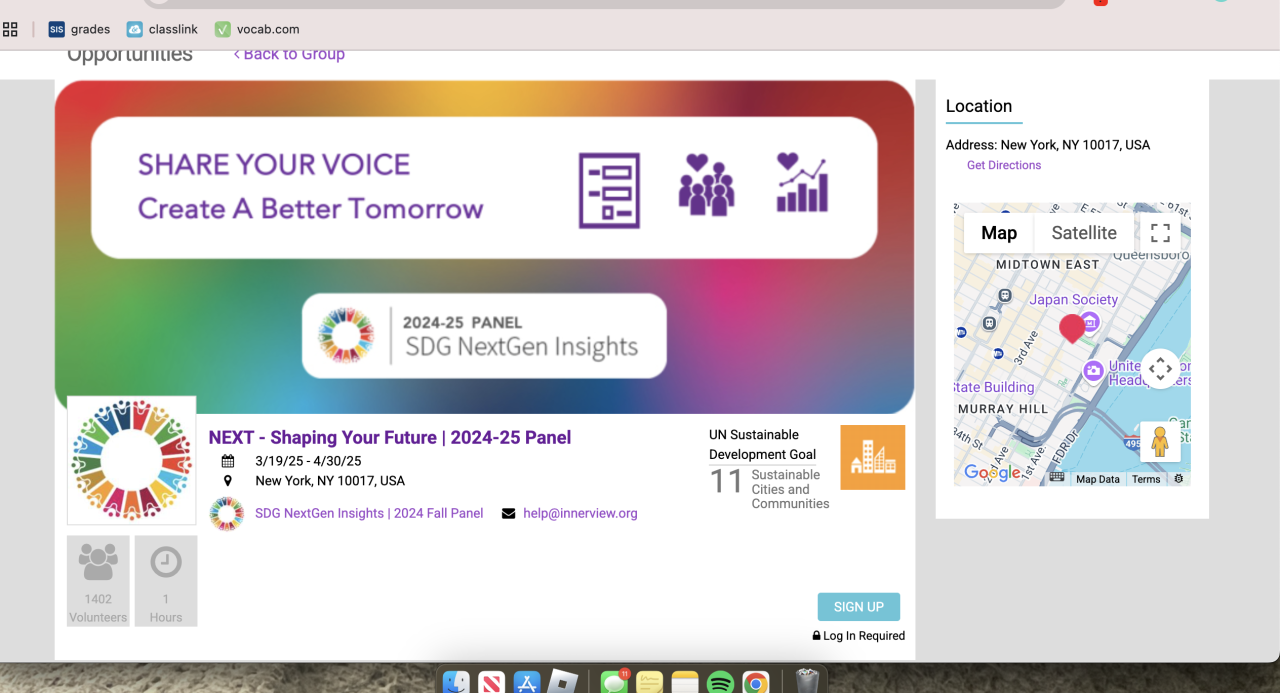Click the MIDTOWN EAST map label
This screenshot has width=1280, height=693.
[x=1047, y=264]
